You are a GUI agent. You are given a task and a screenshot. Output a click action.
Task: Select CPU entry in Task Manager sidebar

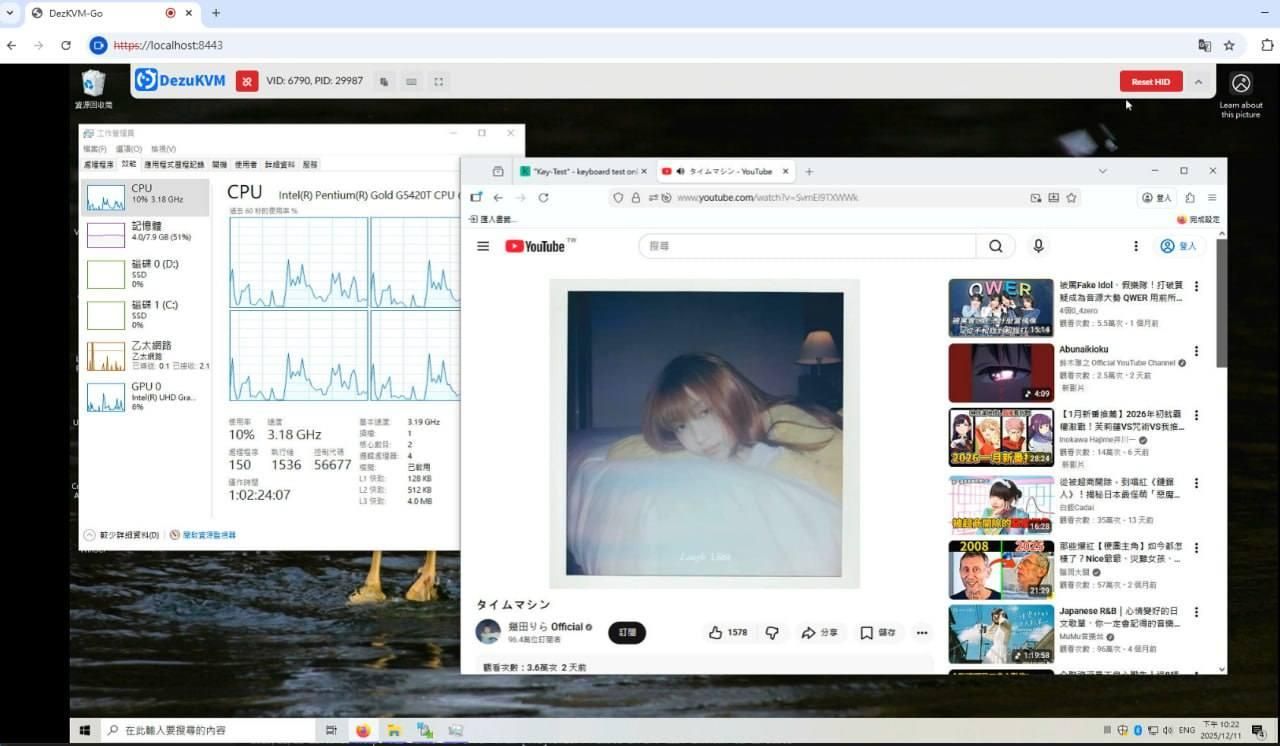click(145, 196)
